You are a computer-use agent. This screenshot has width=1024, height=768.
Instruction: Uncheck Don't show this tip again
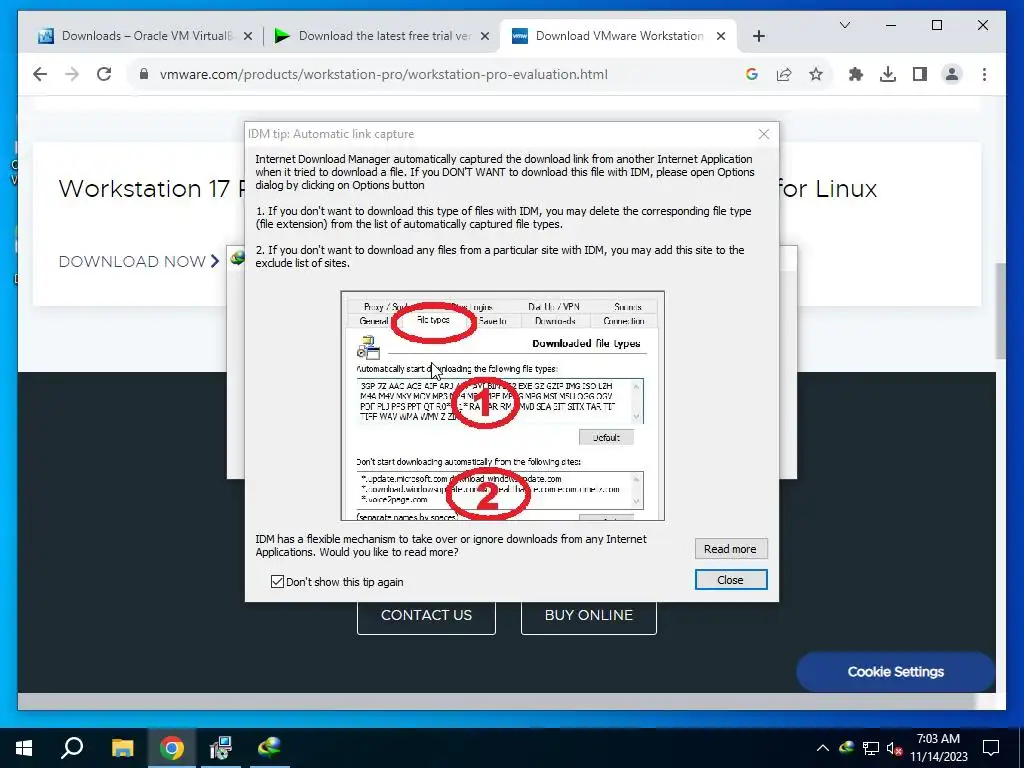coord(277,581)
